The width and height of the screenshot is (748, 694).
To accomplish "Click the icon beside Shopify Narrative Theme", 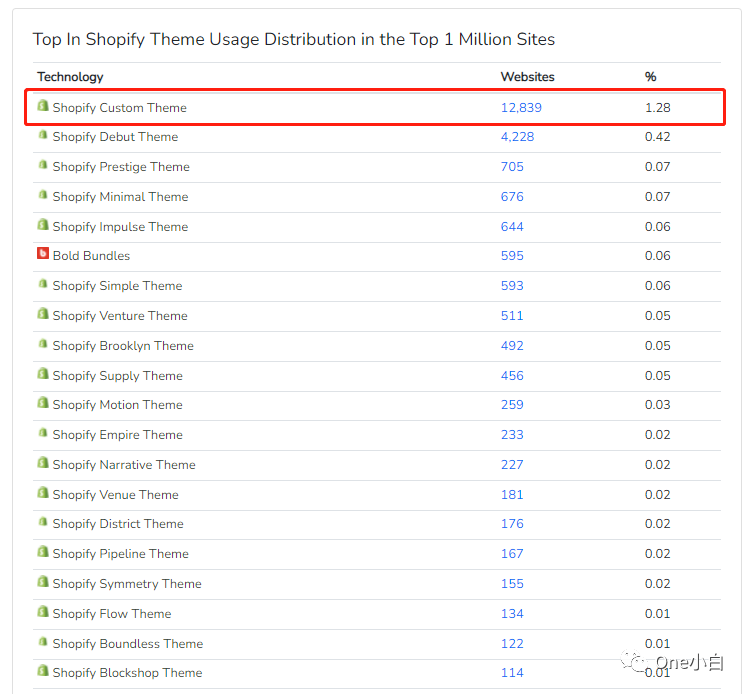I will coord(43,463).
